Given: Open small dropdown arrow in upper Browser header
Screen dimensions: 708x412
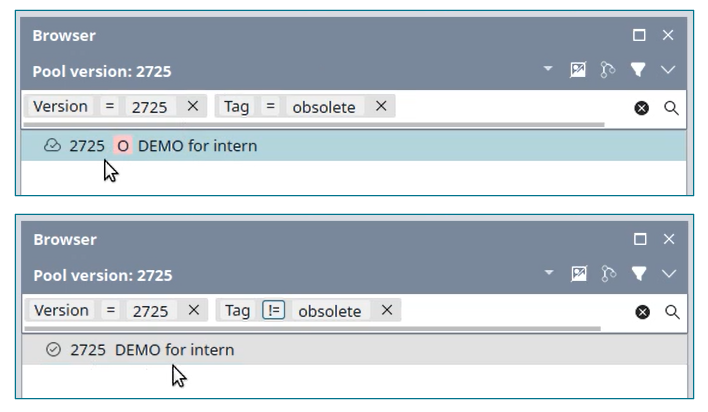Looking at the screenshot, I should pos(548,69).
